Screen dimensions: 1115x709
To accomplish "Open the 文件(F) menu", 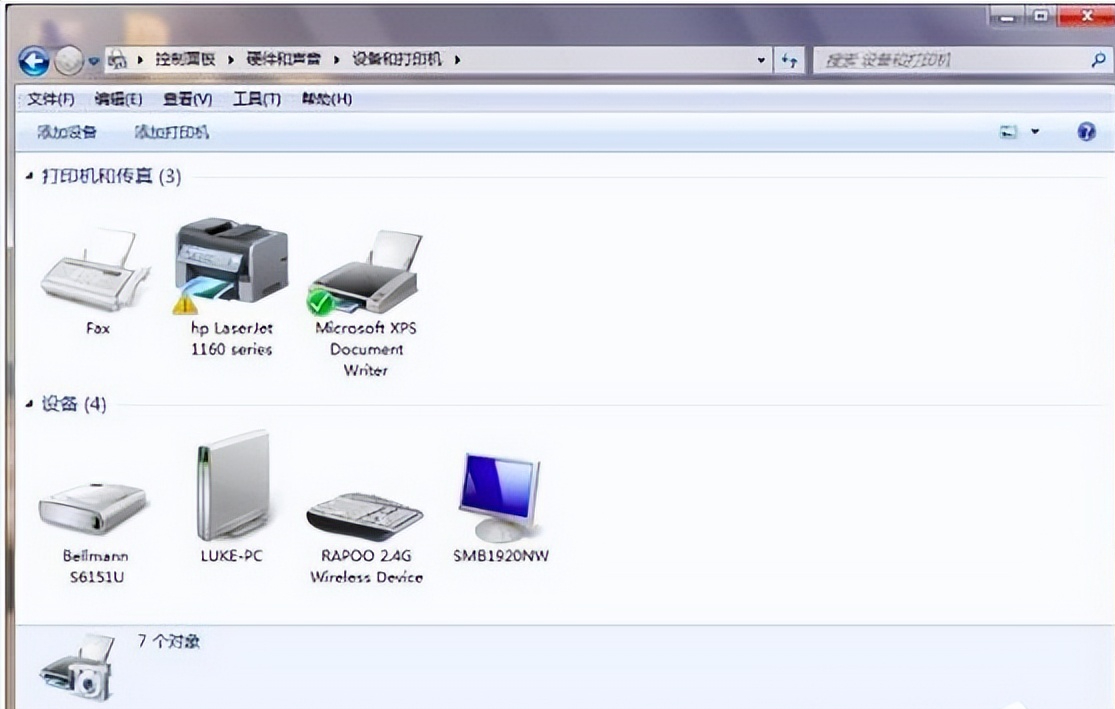I will coord(51,99).
